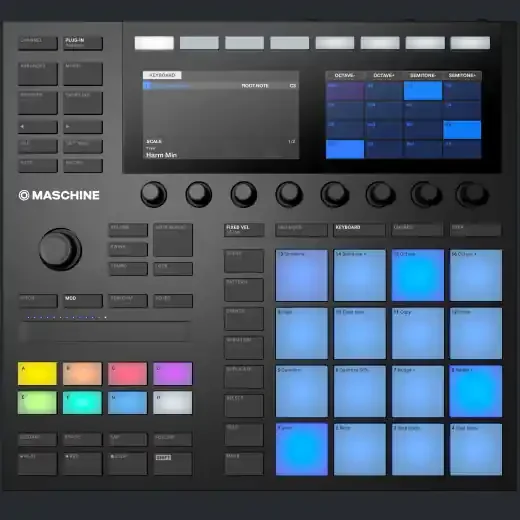Image resolution: width=520 pixels, height=520 pixels.
Task: Select the VOLUME encoder mode button
Action: coord(128,230)
